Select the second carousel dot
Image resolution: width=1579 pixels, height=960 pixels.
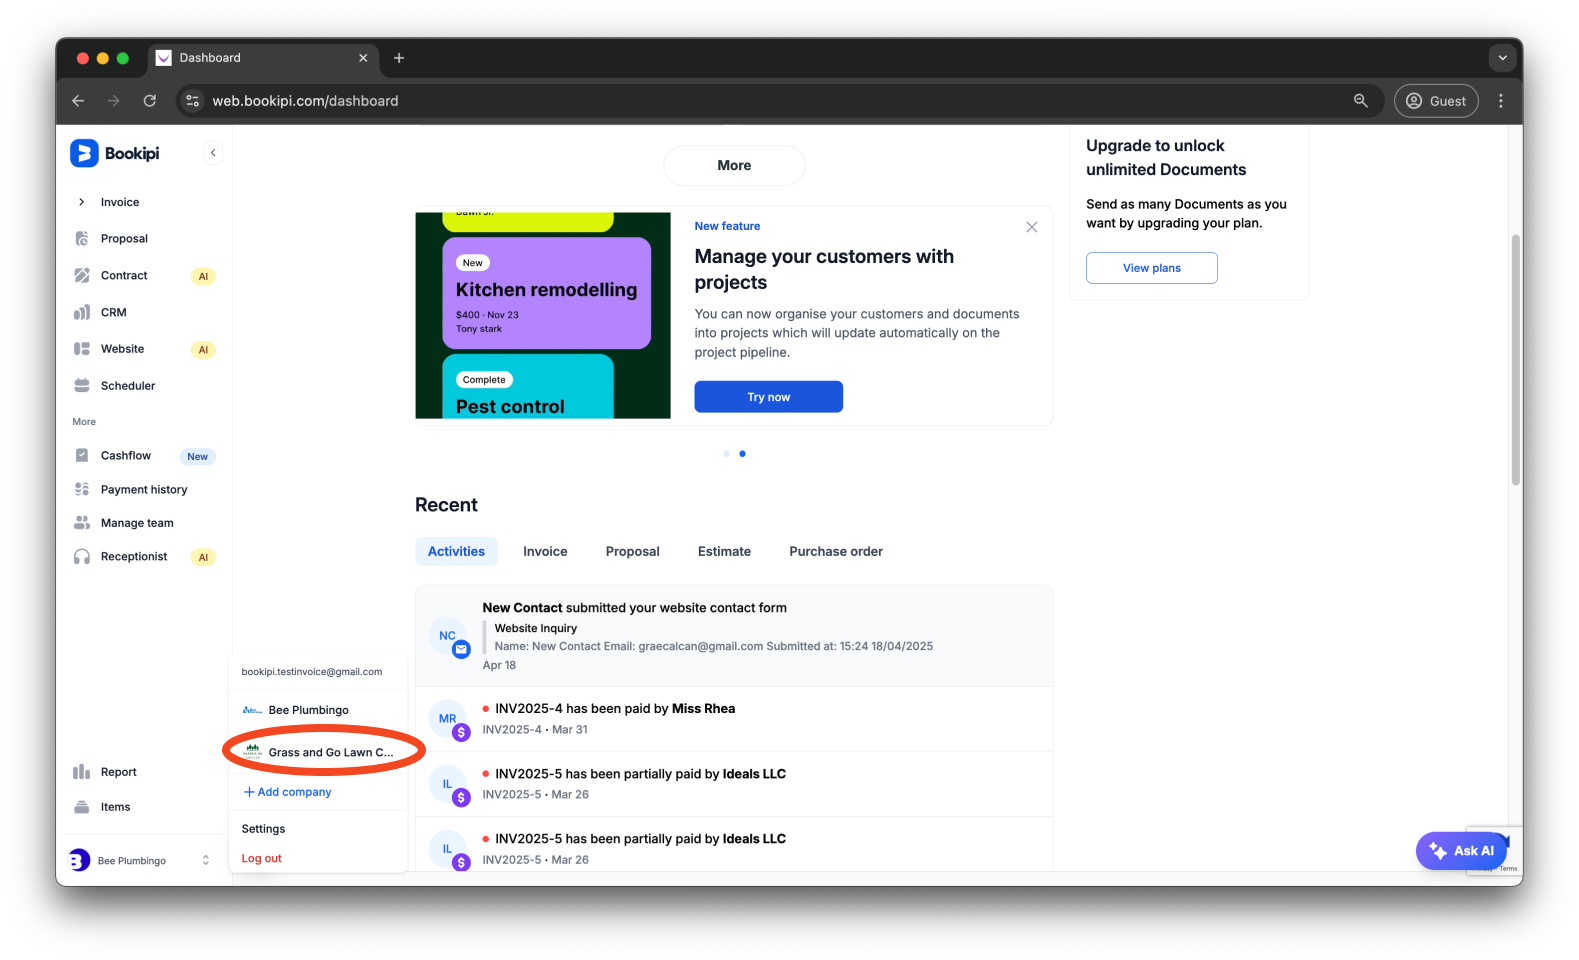(742, 454)
